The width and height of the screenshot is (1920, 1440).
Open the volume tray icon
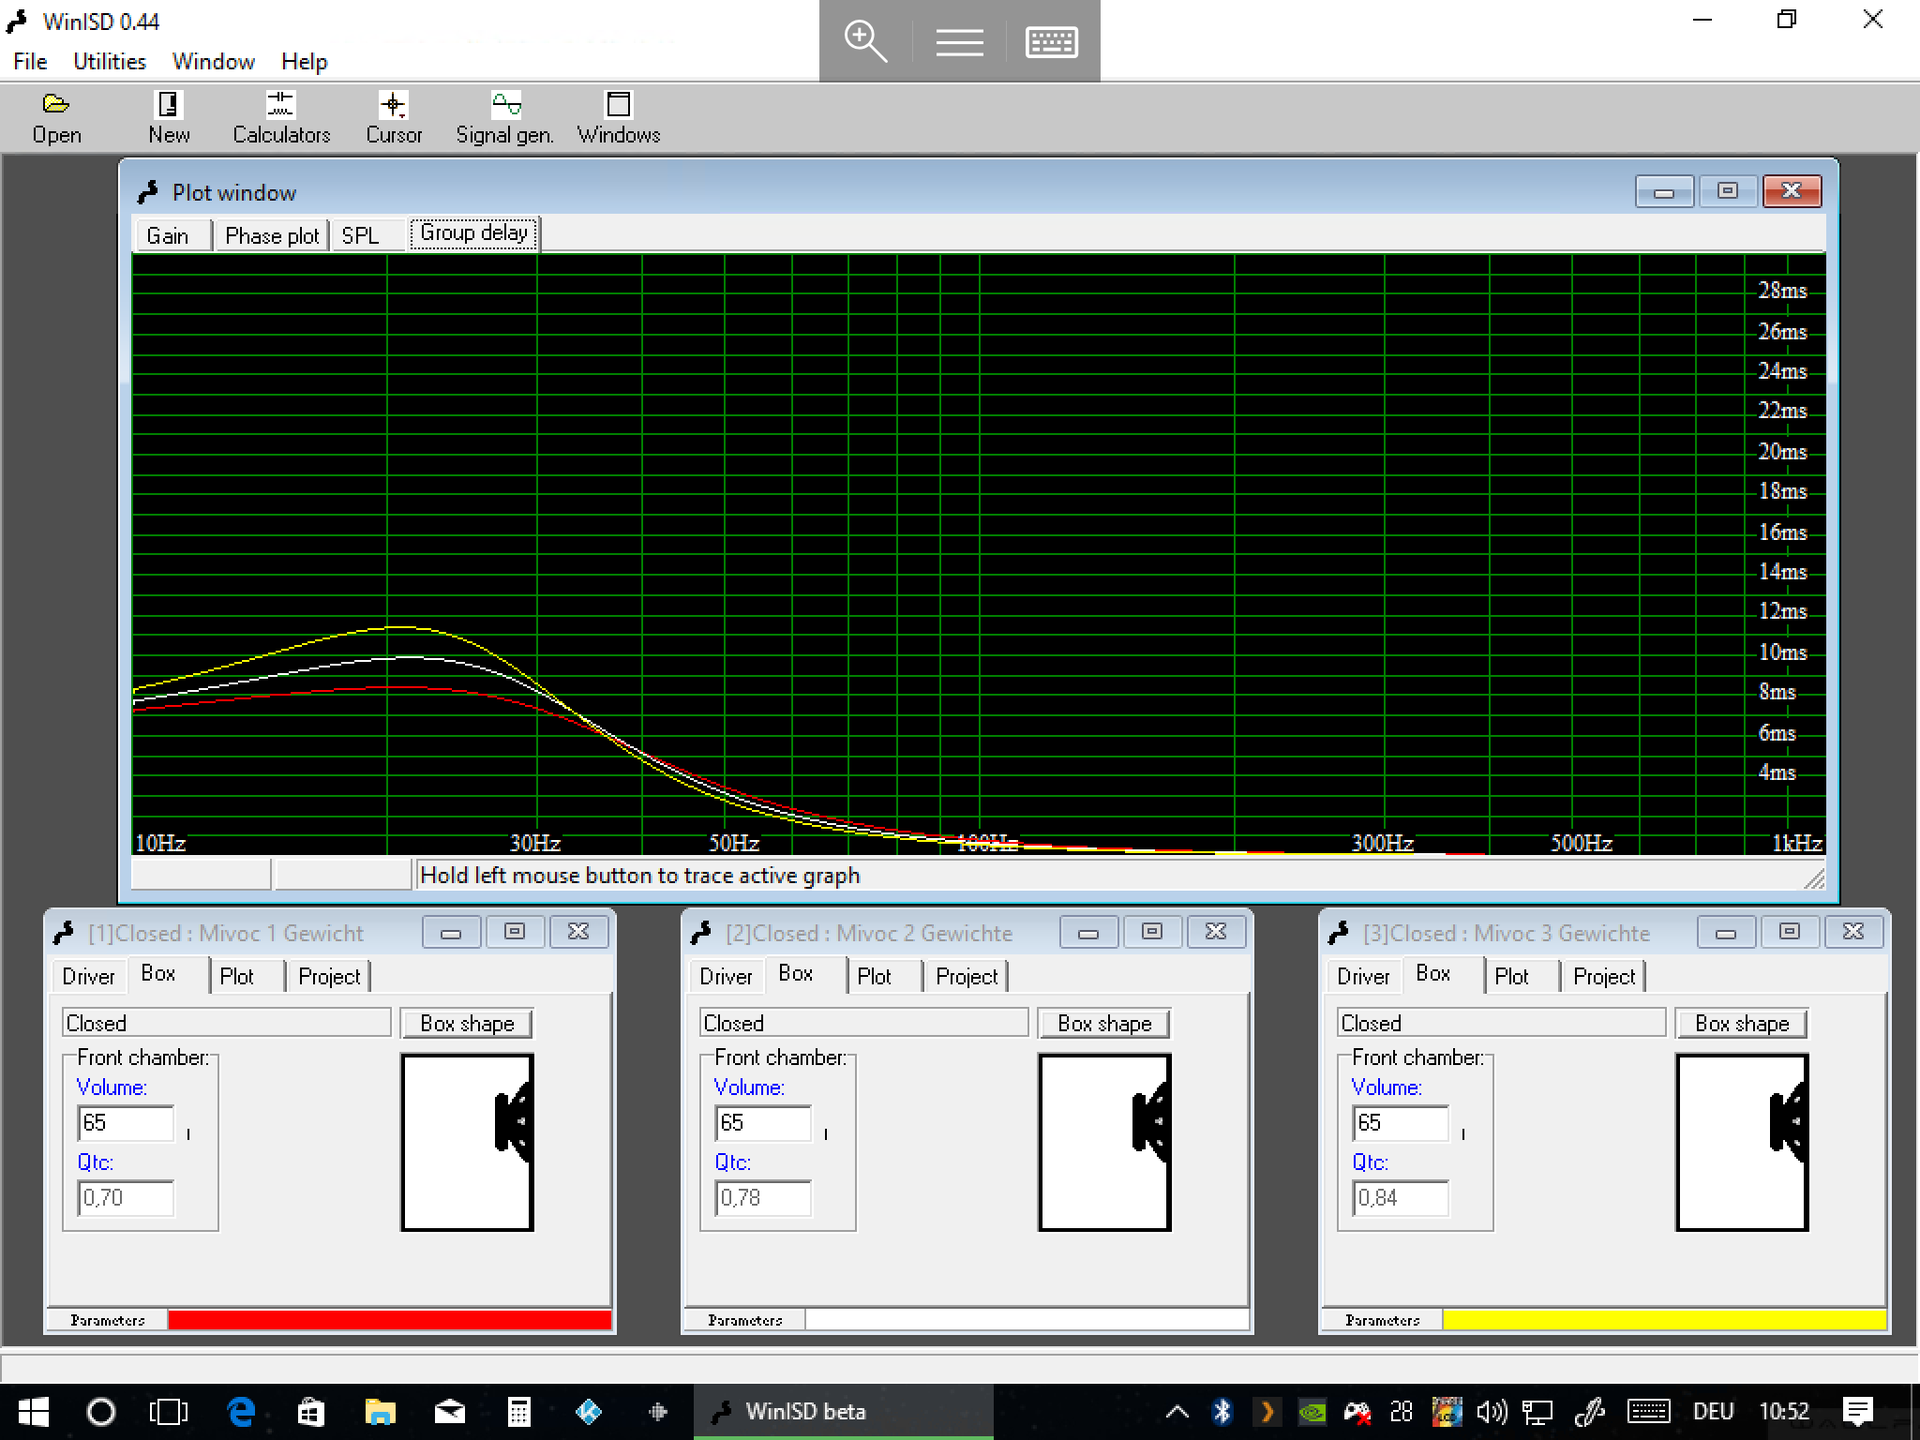(x=1491, y=1411)
